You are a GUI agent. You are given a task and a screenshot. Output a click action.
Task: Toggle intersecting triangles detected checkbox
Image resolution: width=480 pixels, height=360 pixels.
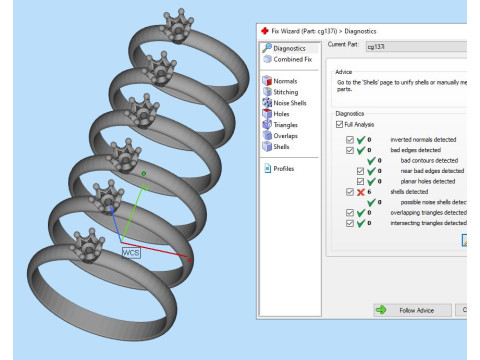tap(350, 223)
